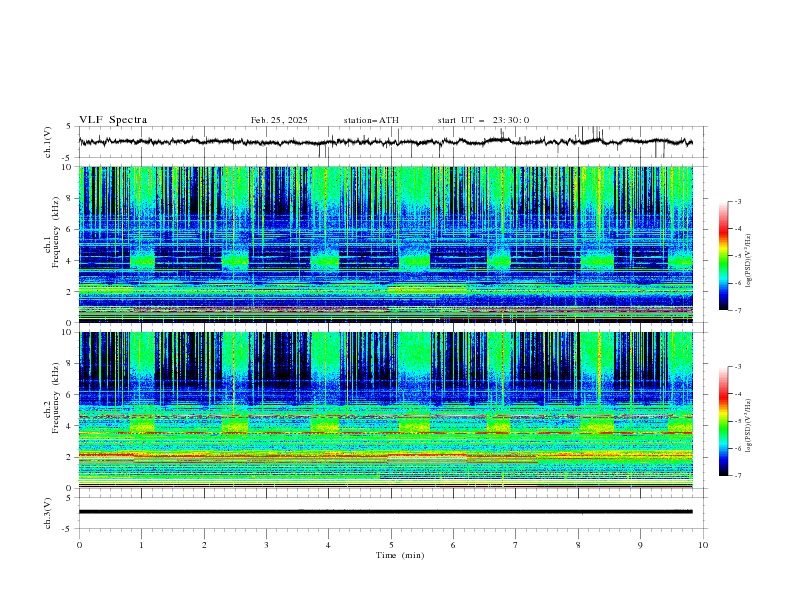Click the ch.1 waveform trace panel
Viewport: 792px width, 612px height.
tap(393, 142)
